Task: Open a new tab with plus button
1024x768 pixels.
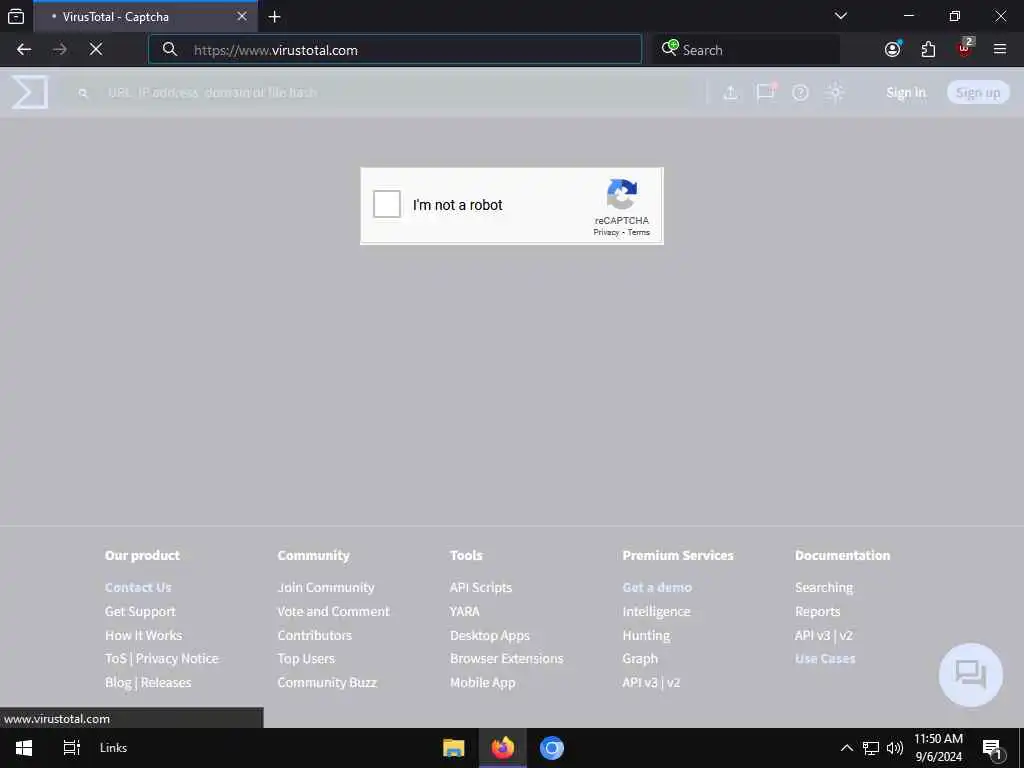Action: click(274, 16)
